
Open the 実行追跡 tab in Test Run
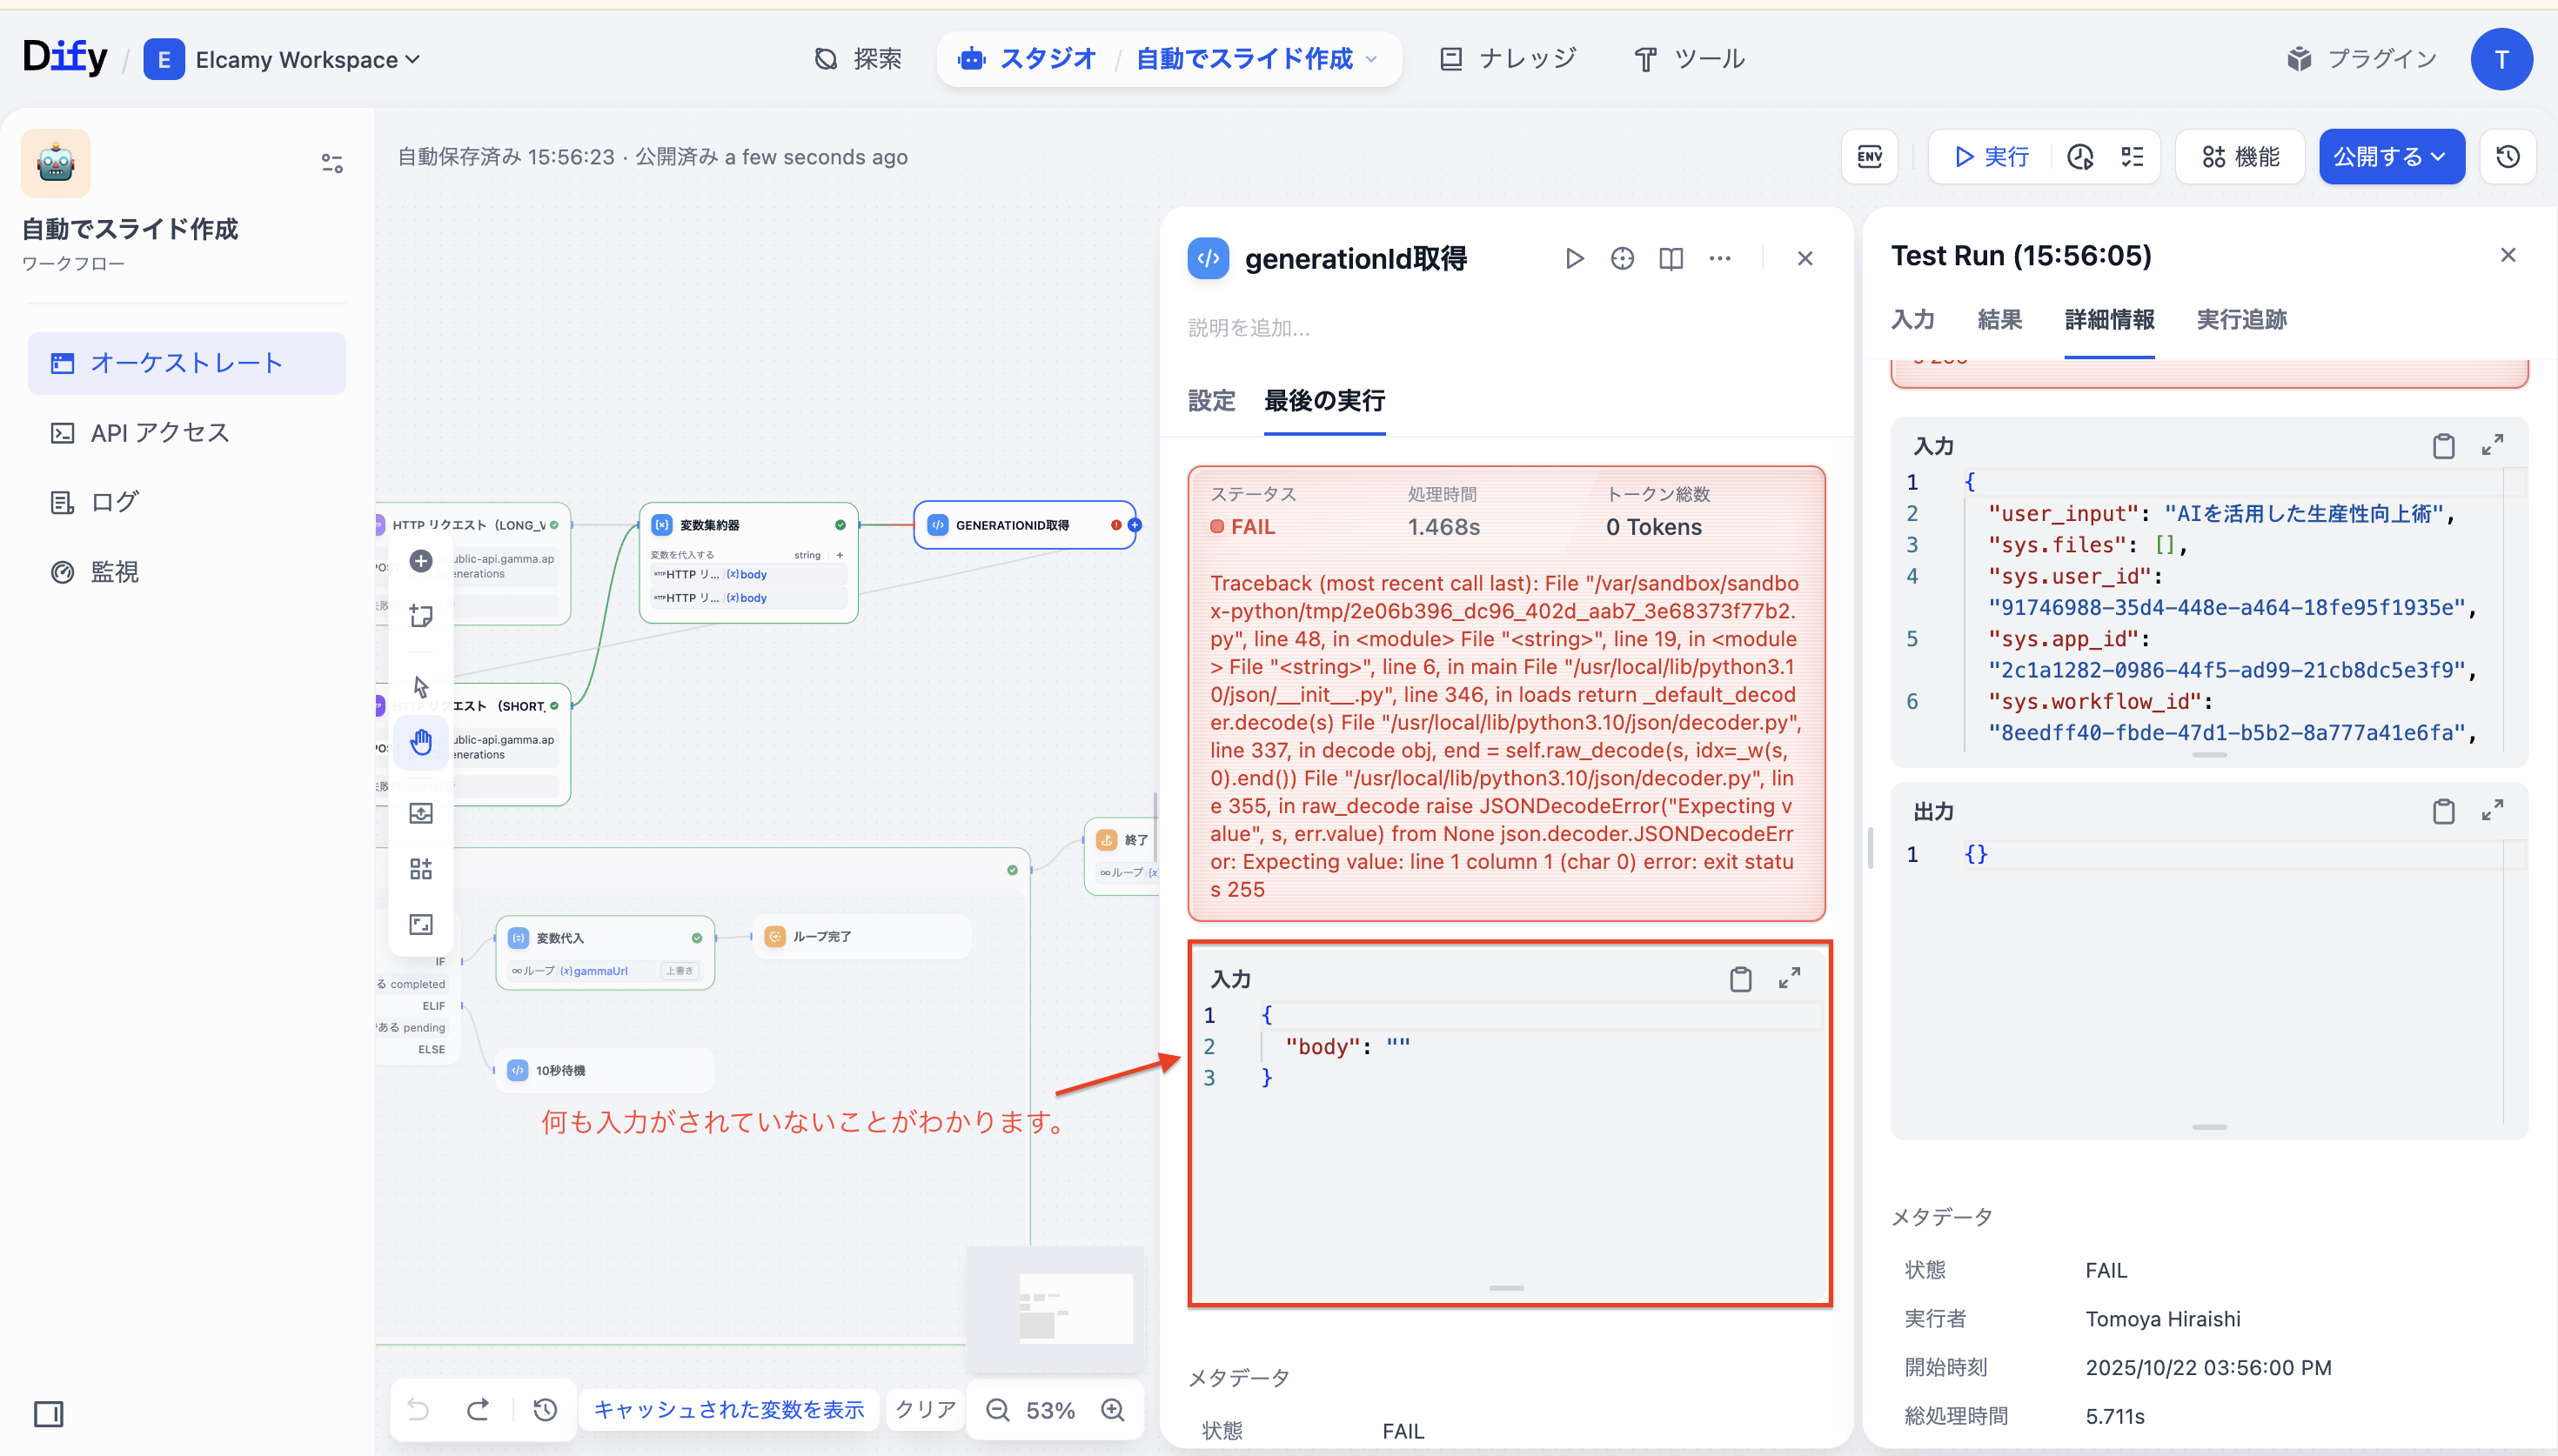pyautogui.click(x=2241, y=320)
